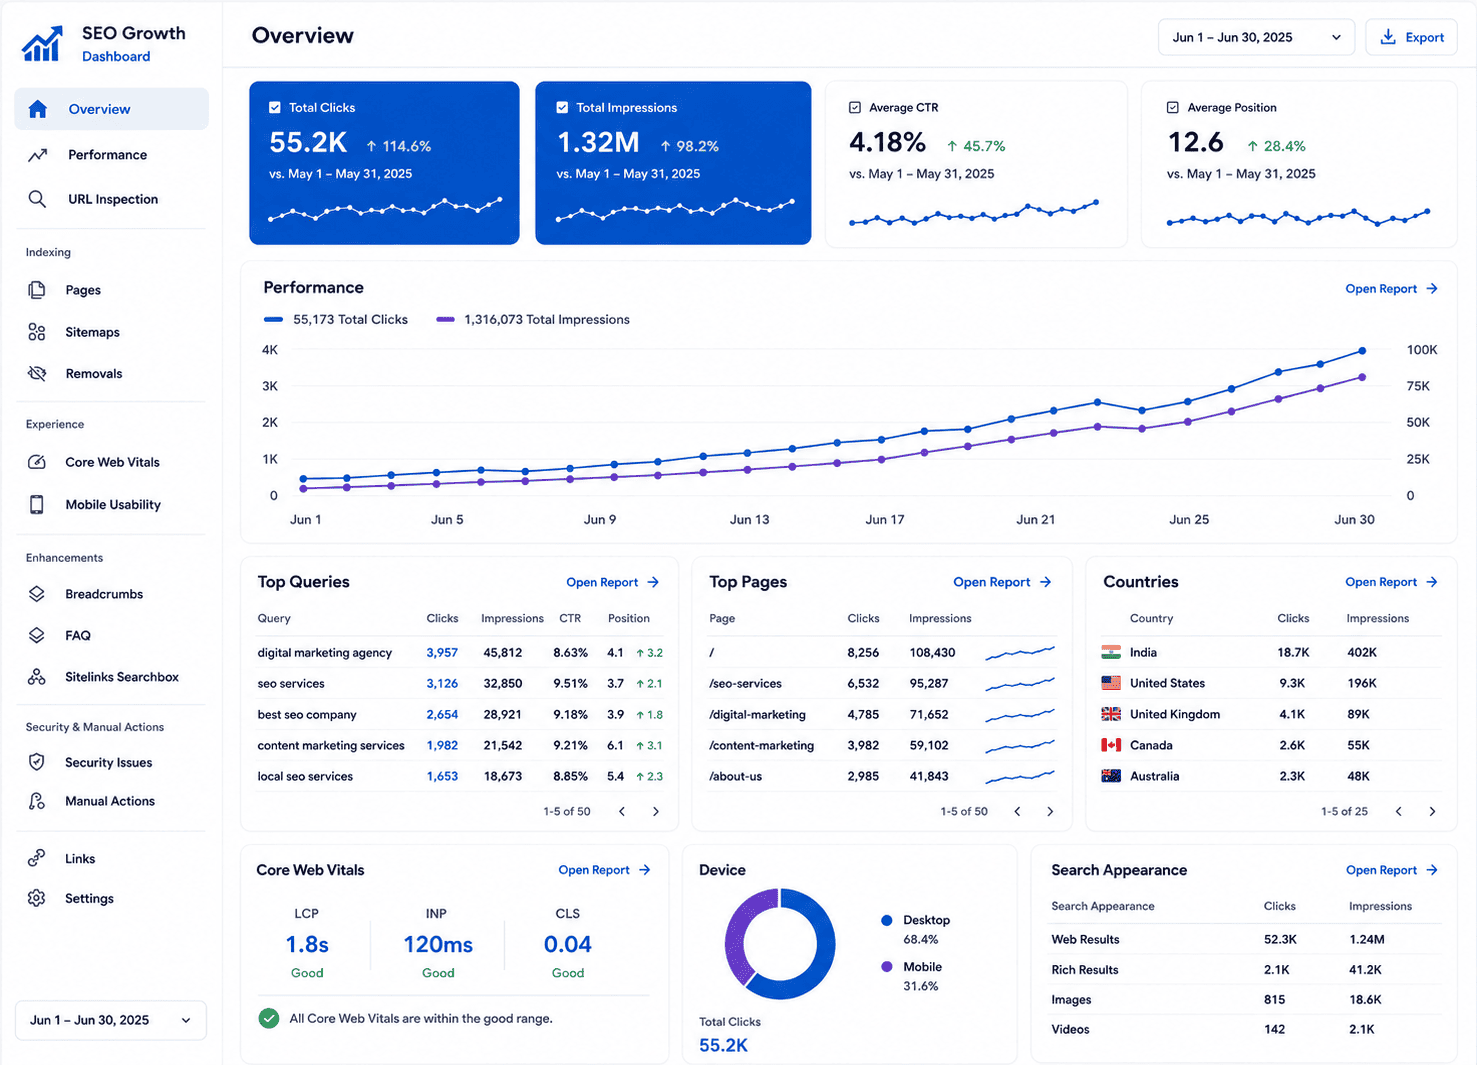
Task: Click the Settings gear icon
Action: pyautogui.click(x=37, y=898)
